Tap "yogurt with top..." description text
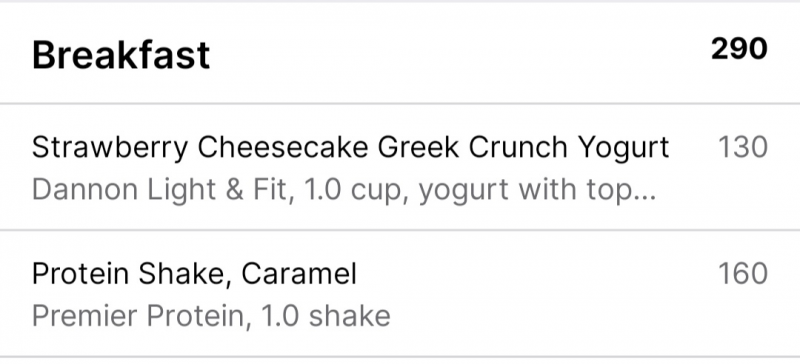The width and height of the screenshot is (800, 364). pos(537,191)
